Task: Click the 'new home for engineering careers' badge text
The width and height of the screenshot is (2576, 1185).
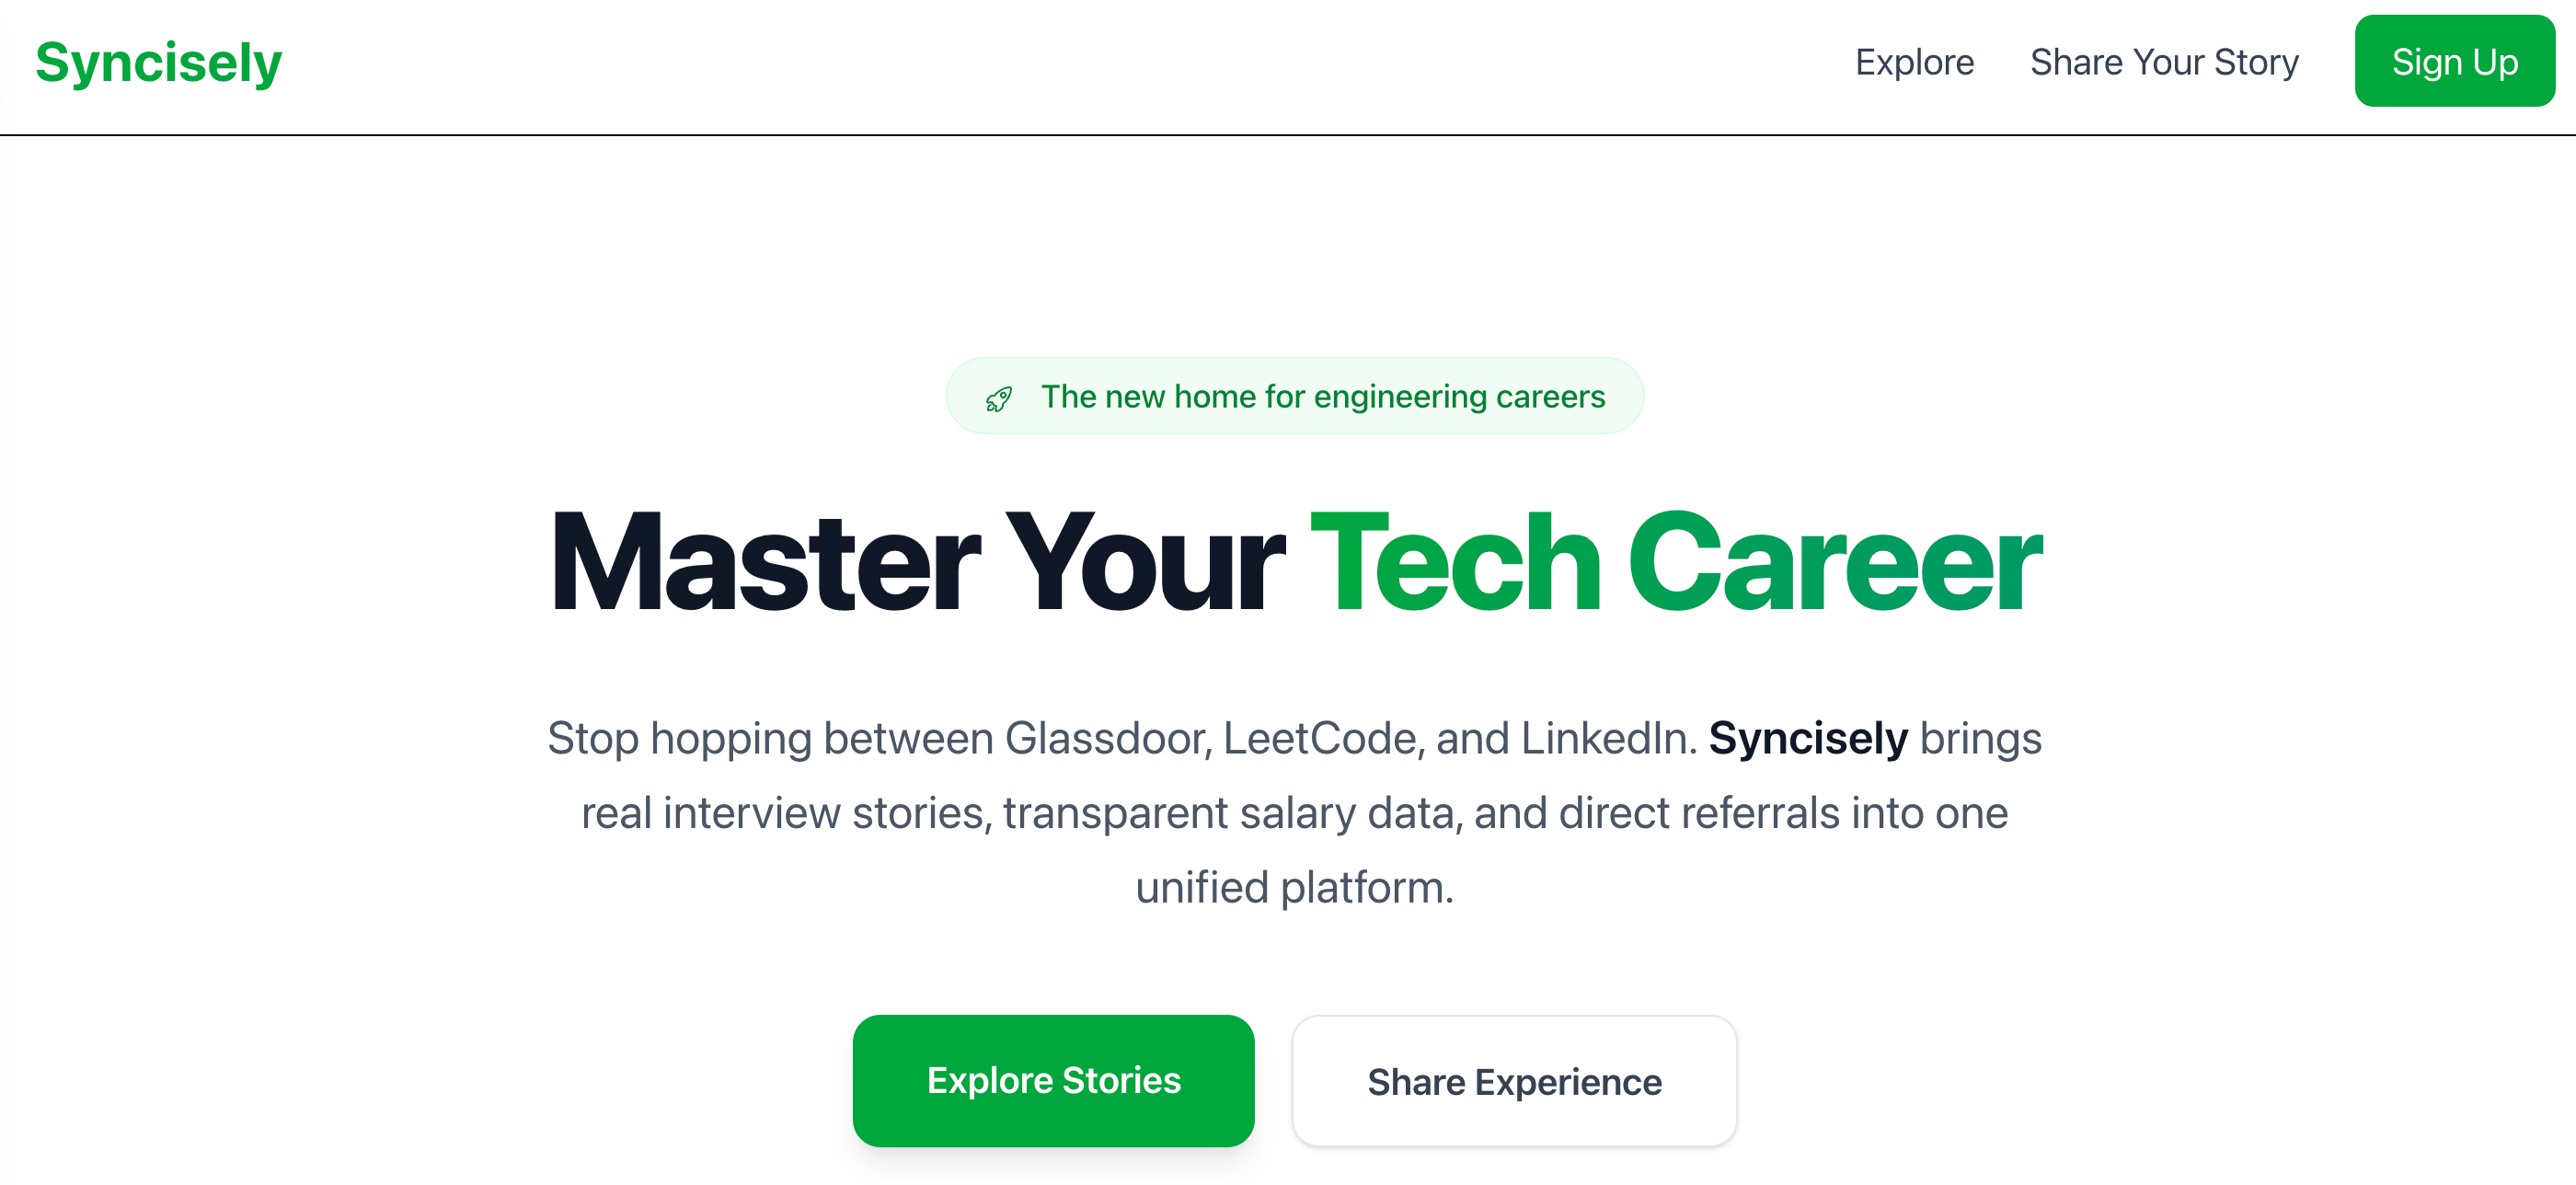Action: [1322, 397]
